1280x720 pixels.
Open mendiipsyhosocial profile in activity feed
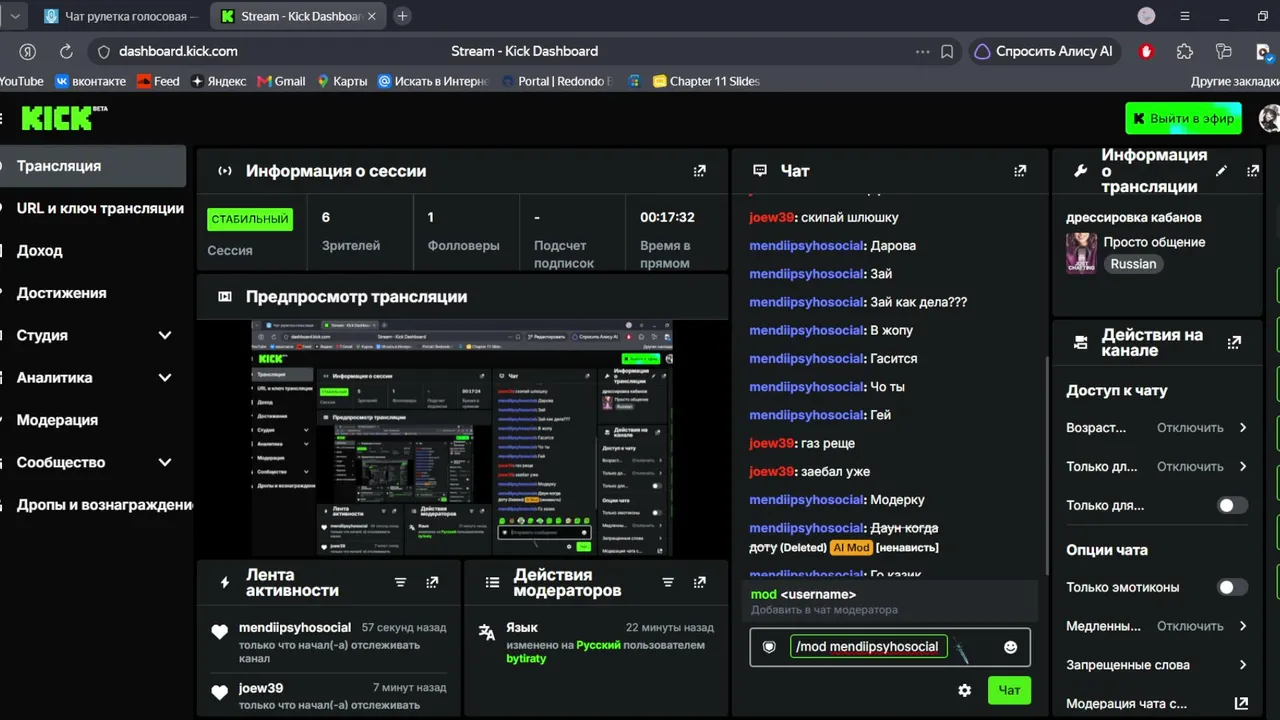[x=295, y=627]
